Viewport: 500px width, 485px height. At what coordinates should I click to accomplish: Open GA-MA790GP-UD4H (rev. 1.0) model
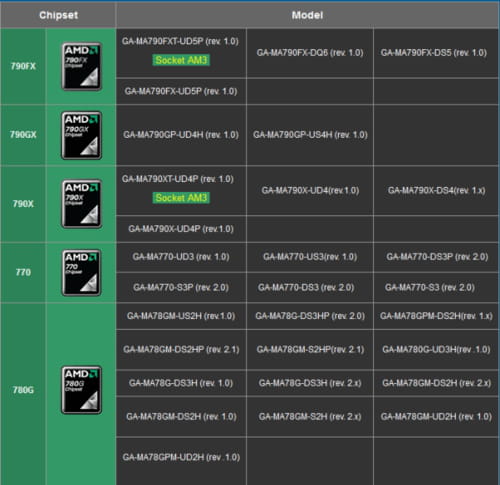pyautogui.click(x=181, y=135)
